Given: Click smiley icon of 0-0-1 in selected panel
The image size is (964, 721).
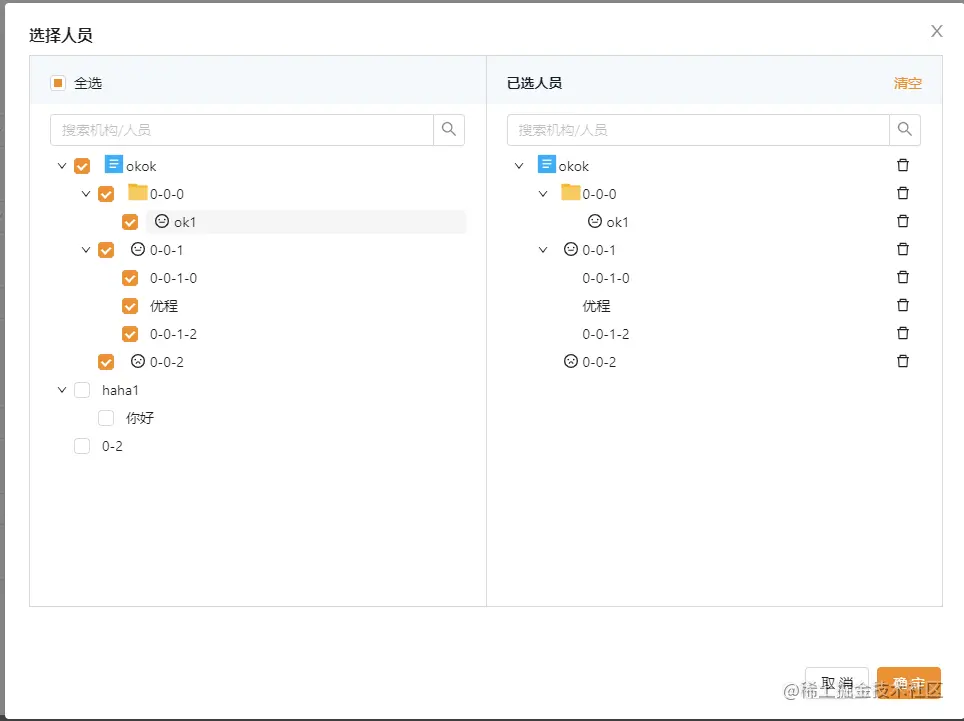Looking at the screenshot, I should (571, 249).
